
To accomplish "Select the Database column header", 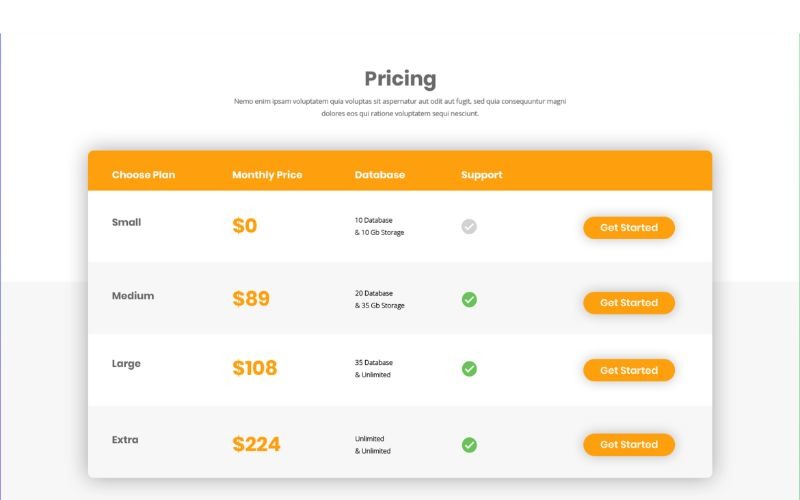I will coord(380,175).
